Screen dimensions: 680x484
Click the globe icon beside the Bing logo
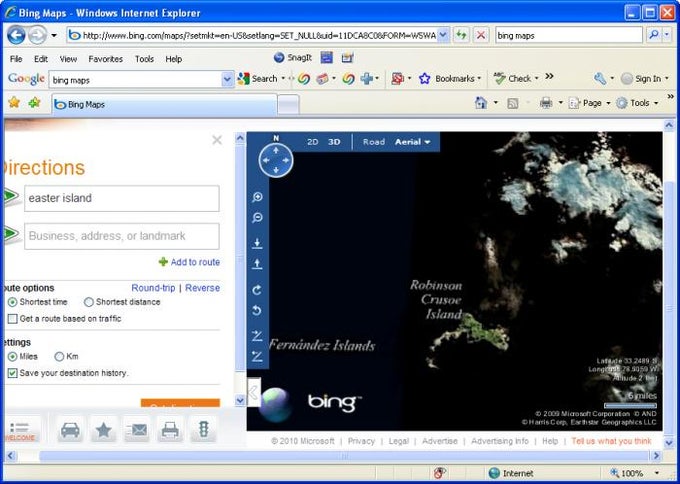(x=275, y=405)
